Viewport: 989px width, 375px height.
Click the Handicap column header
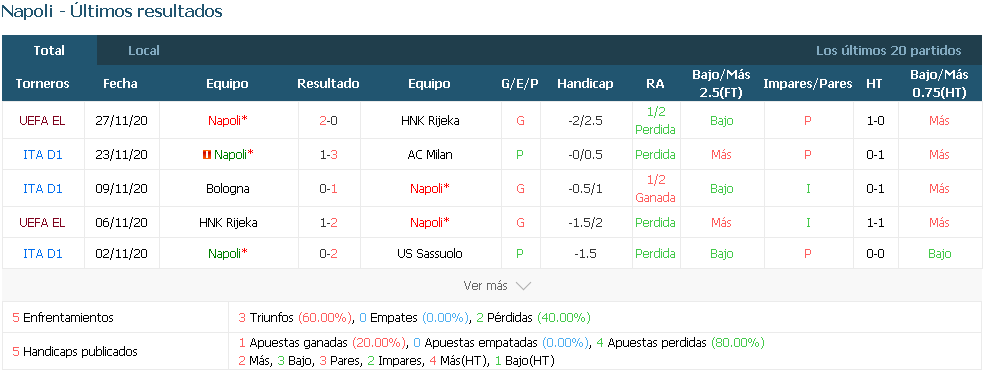[585, 84]
